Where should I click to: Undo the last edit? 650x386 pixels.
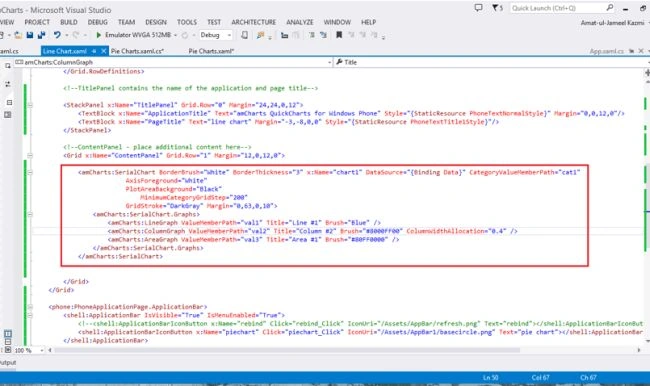(57, 35)
